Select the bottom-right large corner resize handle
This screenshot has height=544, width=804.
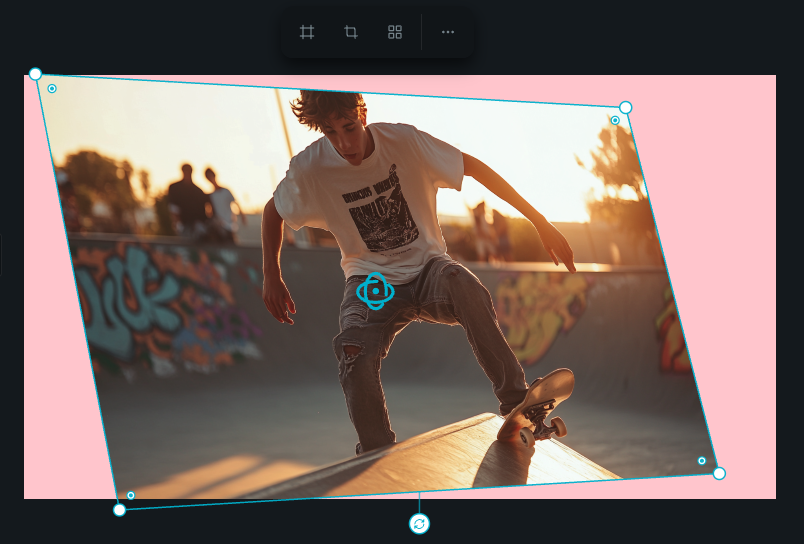719,473
